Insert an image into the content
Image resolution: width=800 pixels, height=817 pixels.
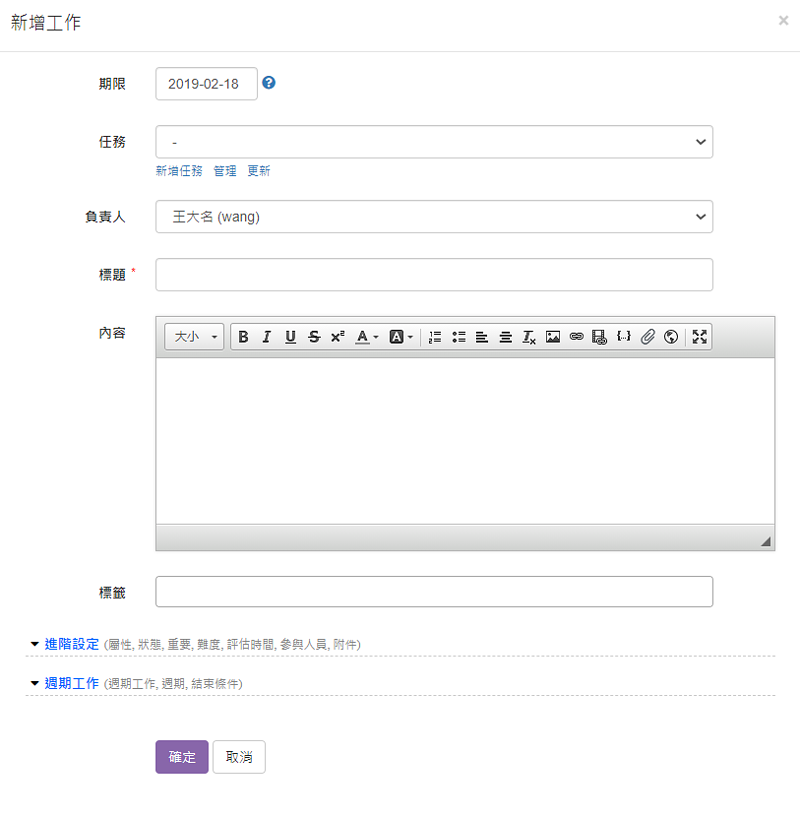(x=553, y=337)
